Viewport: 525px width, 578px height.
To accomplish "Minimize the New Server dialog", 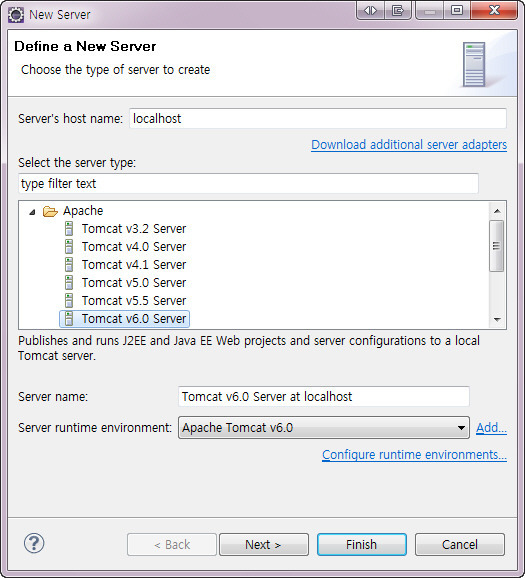I will pos(430,10).
